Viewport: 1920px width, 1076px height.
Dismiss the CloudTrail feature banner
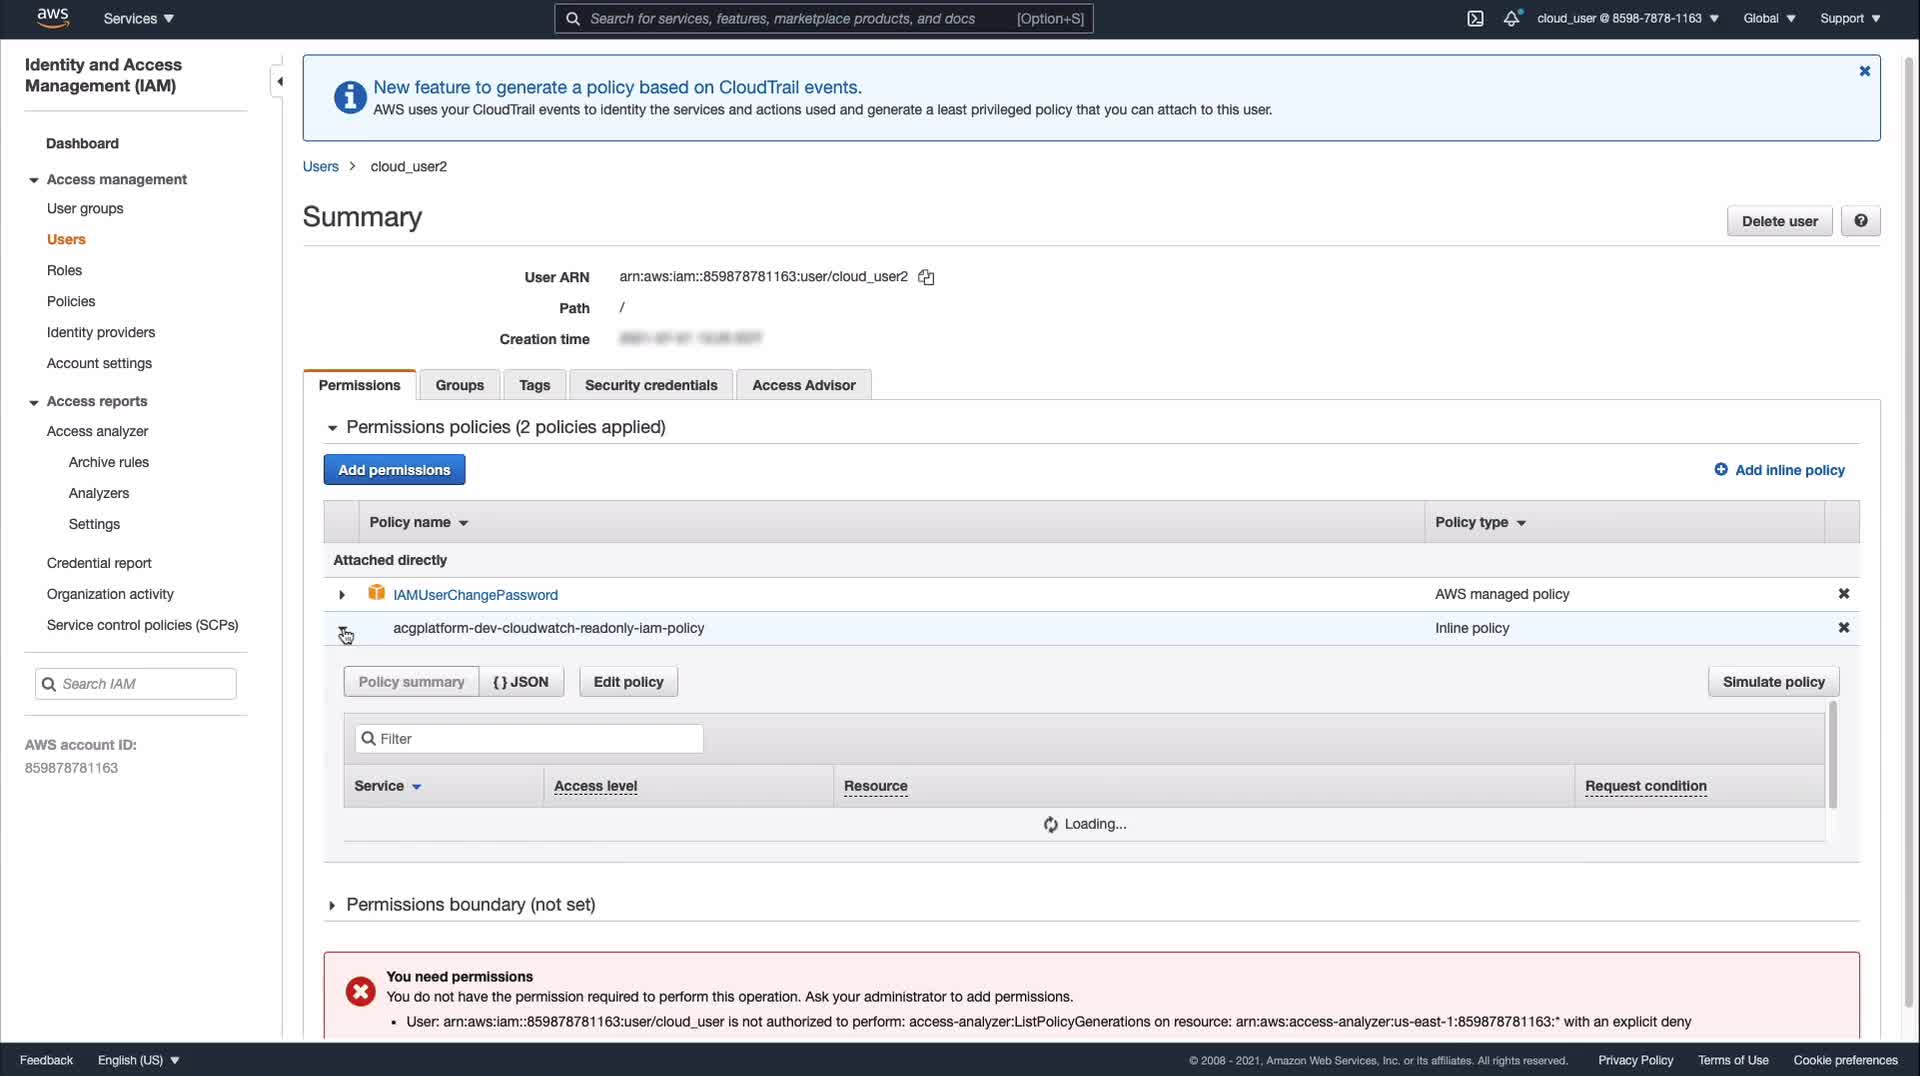click(1864, 71)
